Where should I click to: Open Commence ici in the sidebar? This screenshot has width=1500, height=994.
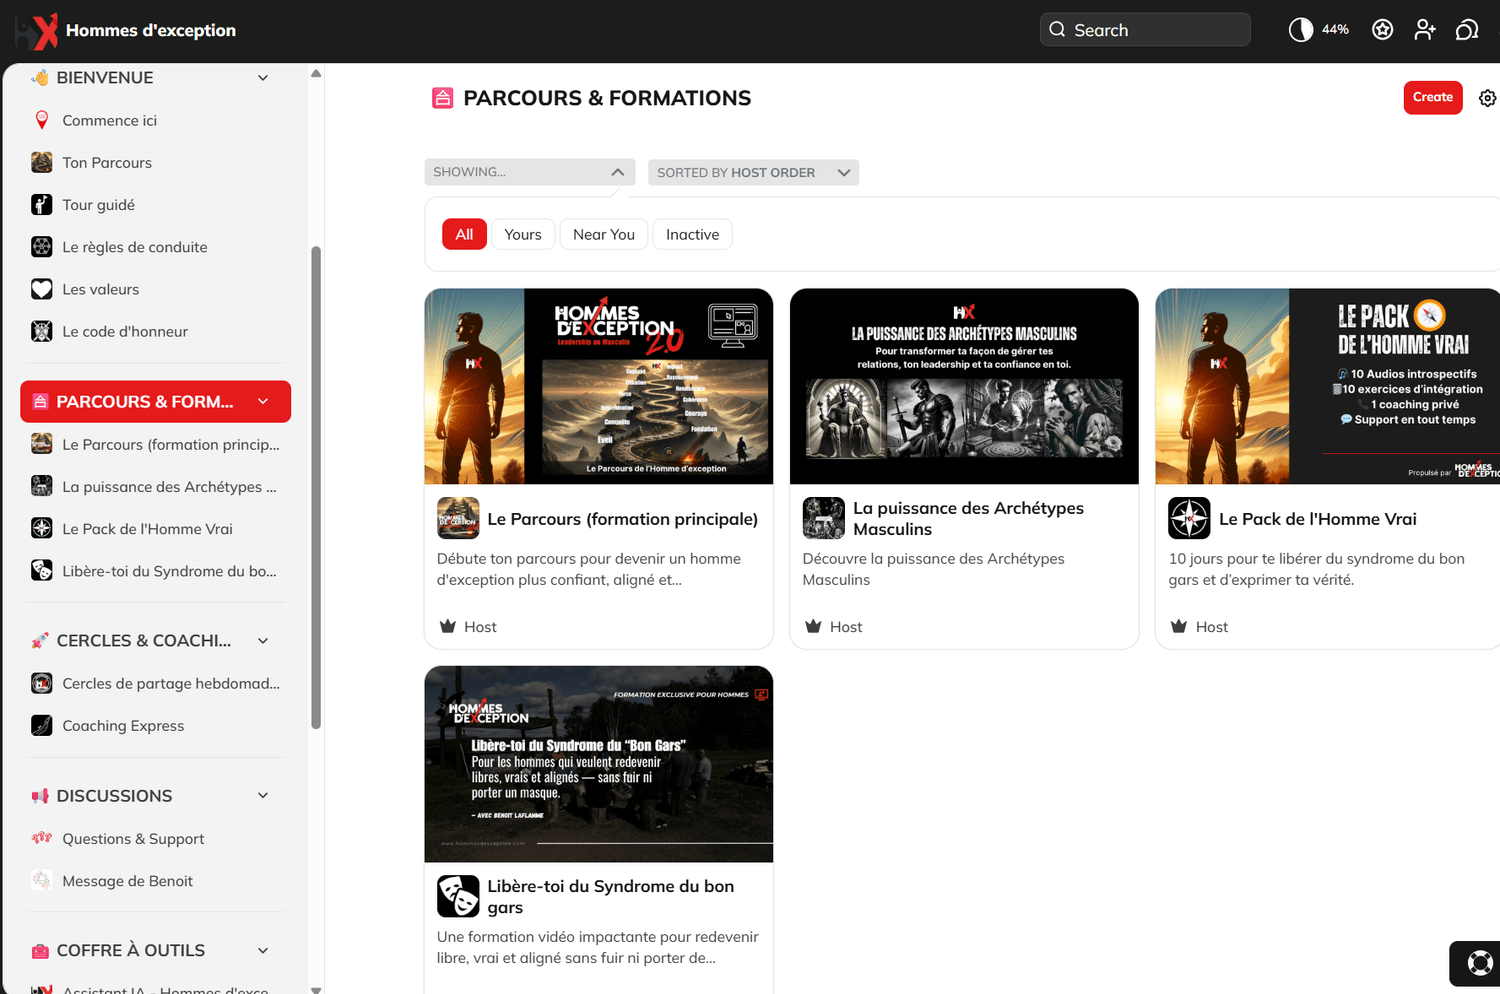pyautogui.click(x=109, y=120)
